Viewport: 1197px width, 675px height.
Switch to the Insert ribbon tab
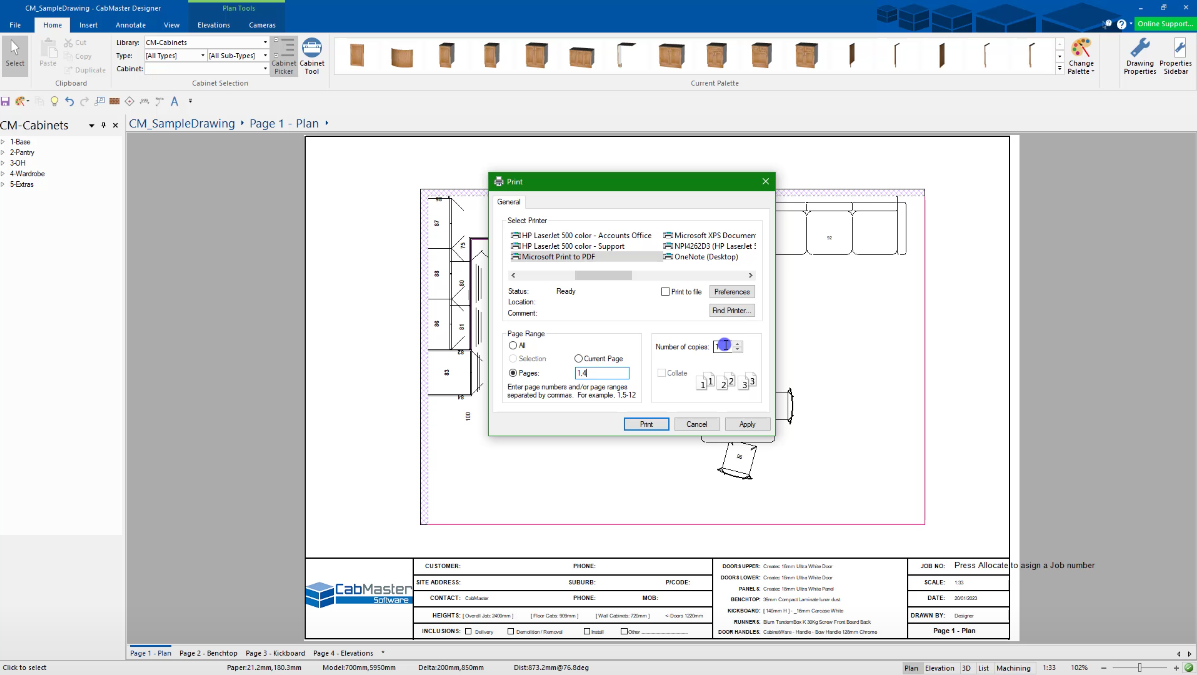click(x=89, y=25)
